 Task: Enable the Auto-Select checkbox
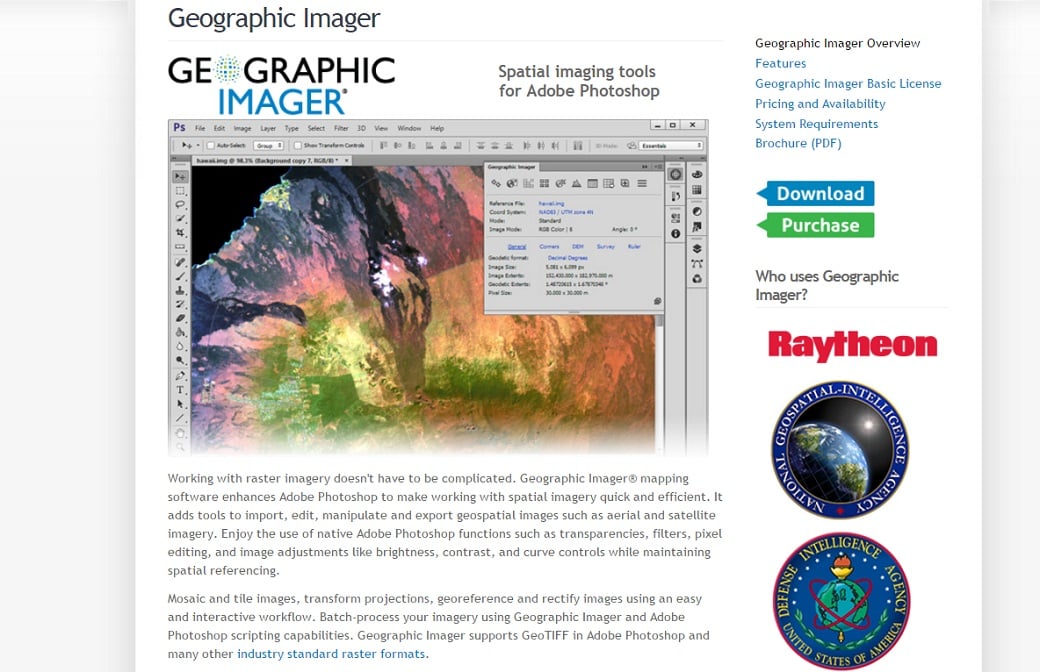211,146
